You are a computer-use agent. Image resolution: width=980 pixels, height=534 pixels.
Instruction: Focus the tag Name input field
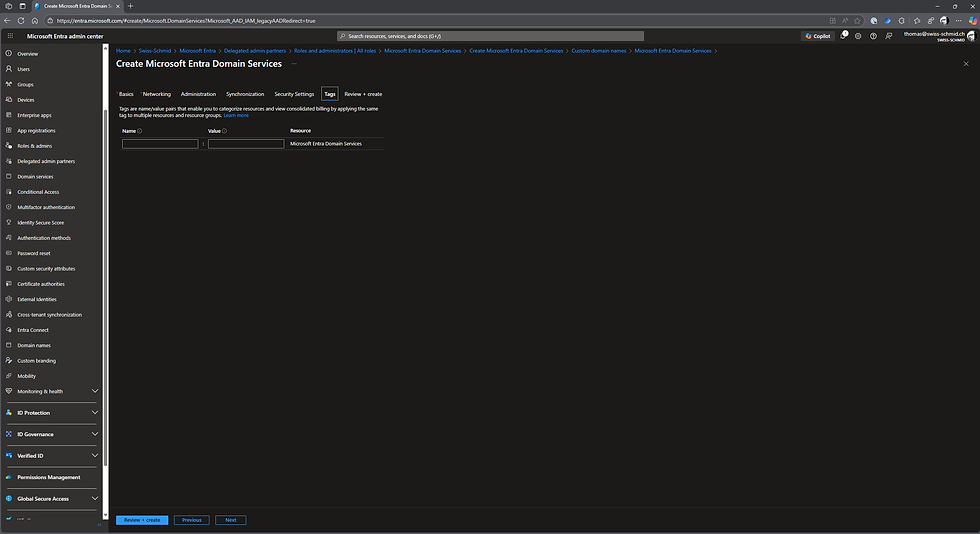(160, 144)
